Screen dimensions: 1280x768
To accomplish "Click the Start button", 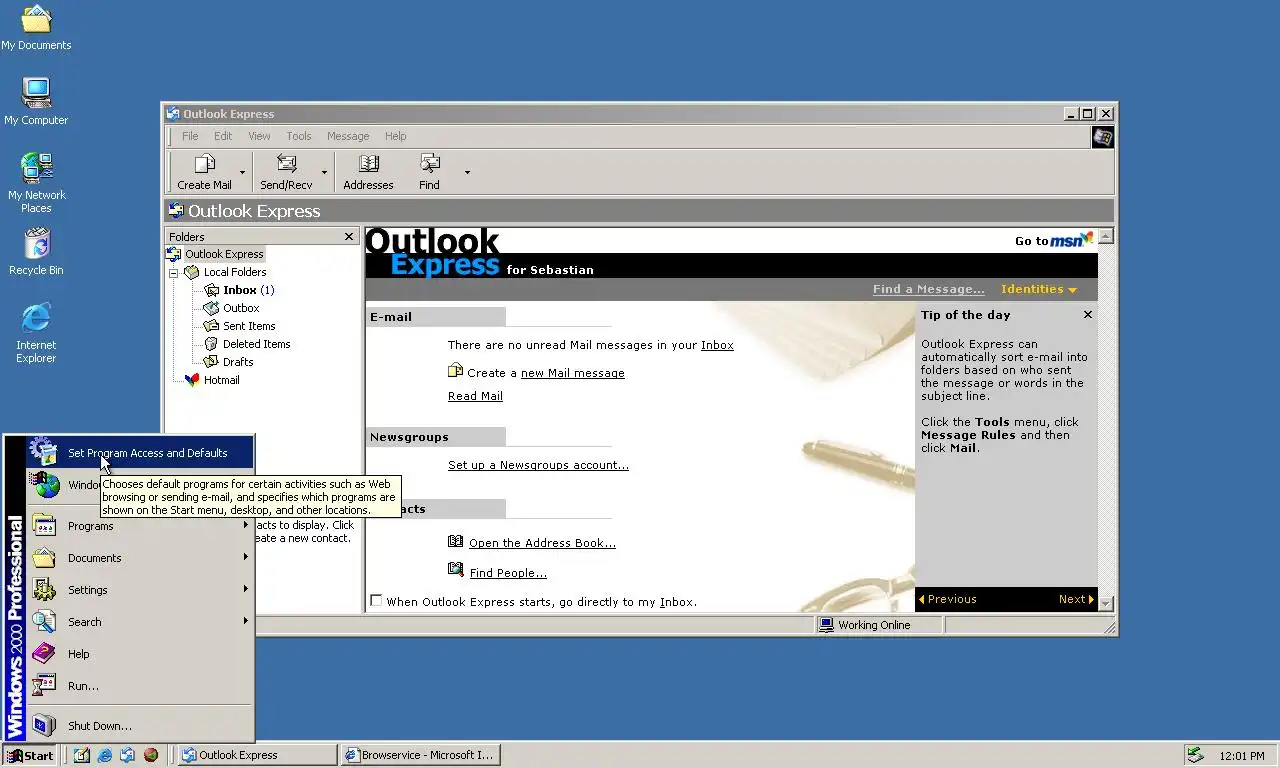I will (29, 755).
